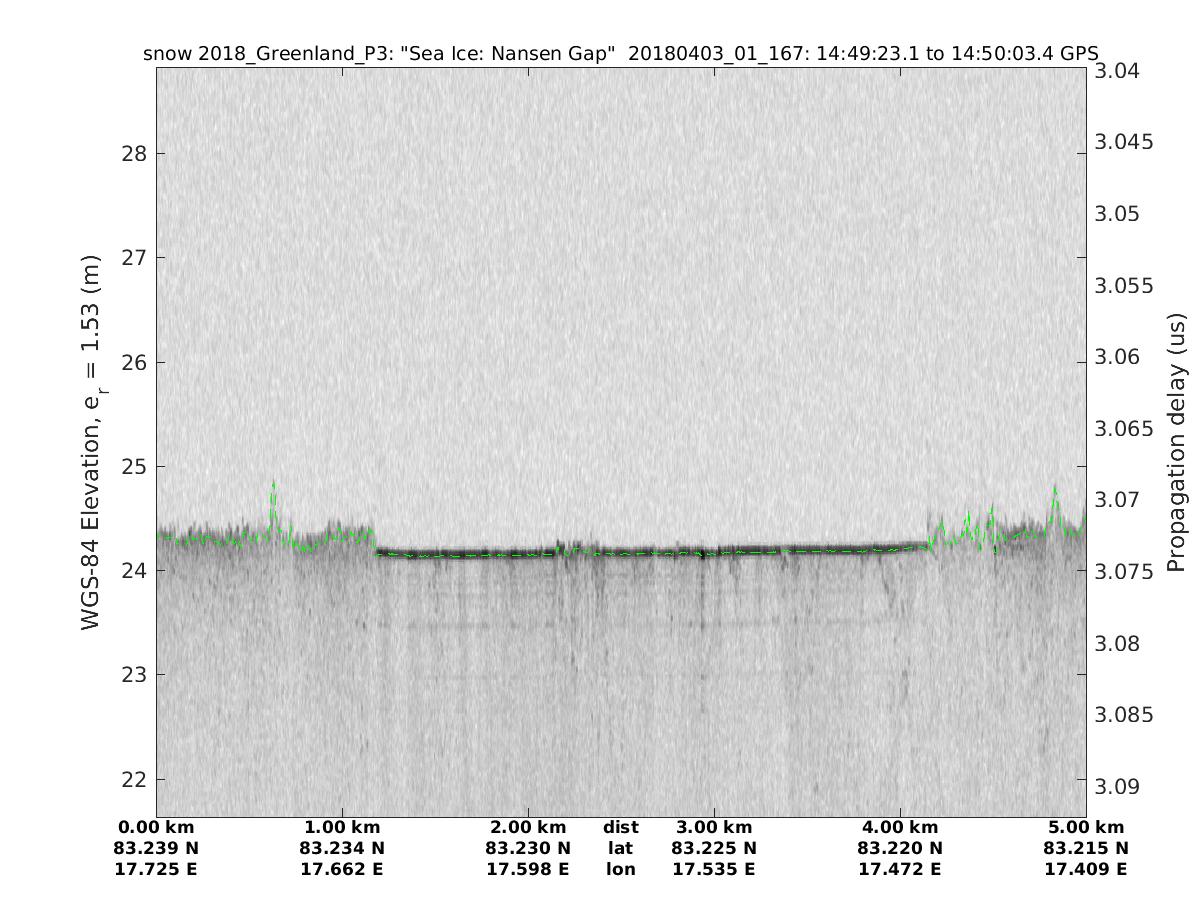
Task: Click the 26 elevation tick label
Action: tap(136, 362)
